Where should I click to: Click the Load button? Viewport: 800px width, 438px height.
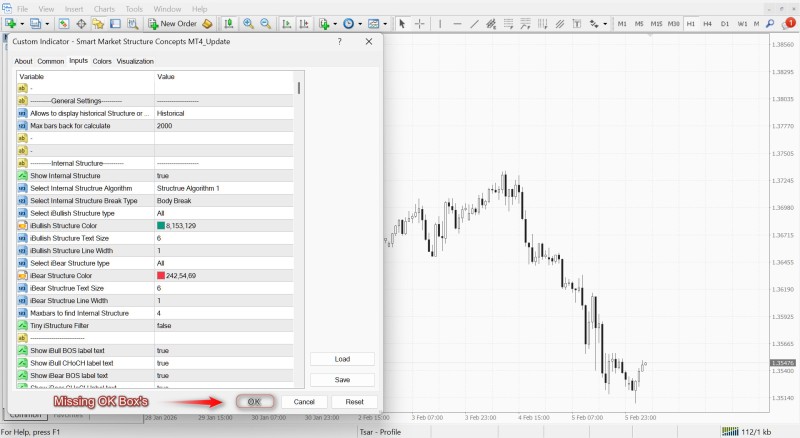(342, 359)
